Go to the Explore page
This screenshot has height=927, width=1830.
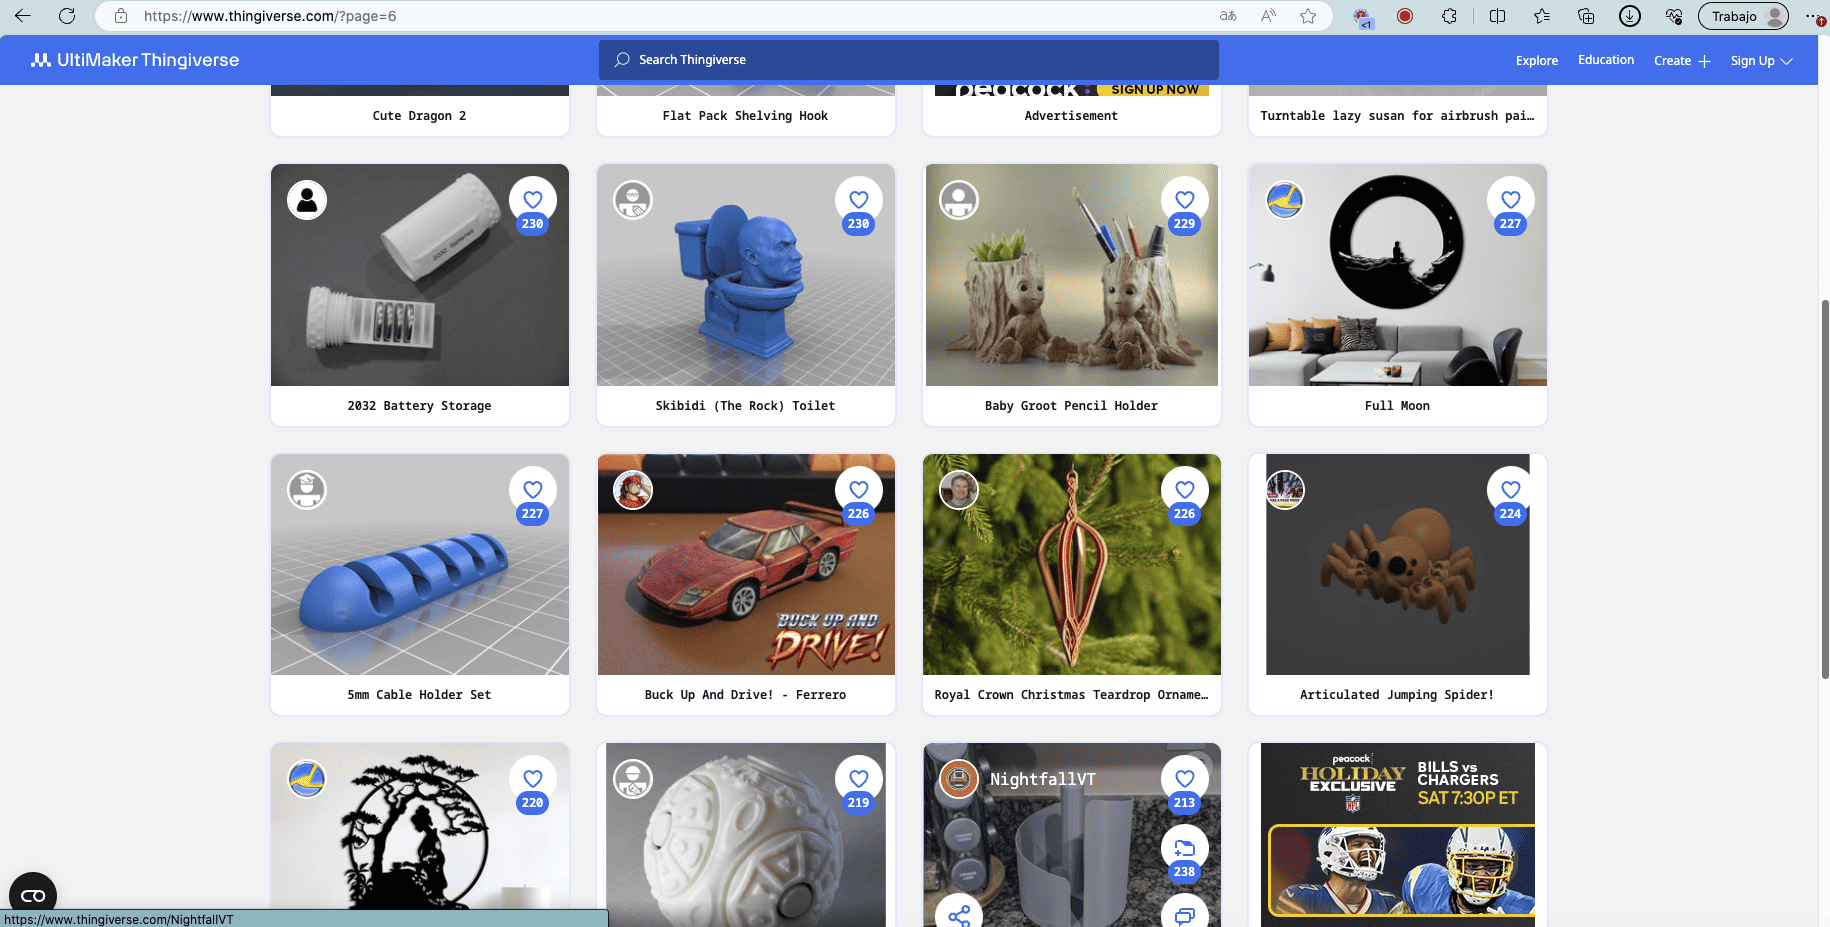coord(1536,61)
